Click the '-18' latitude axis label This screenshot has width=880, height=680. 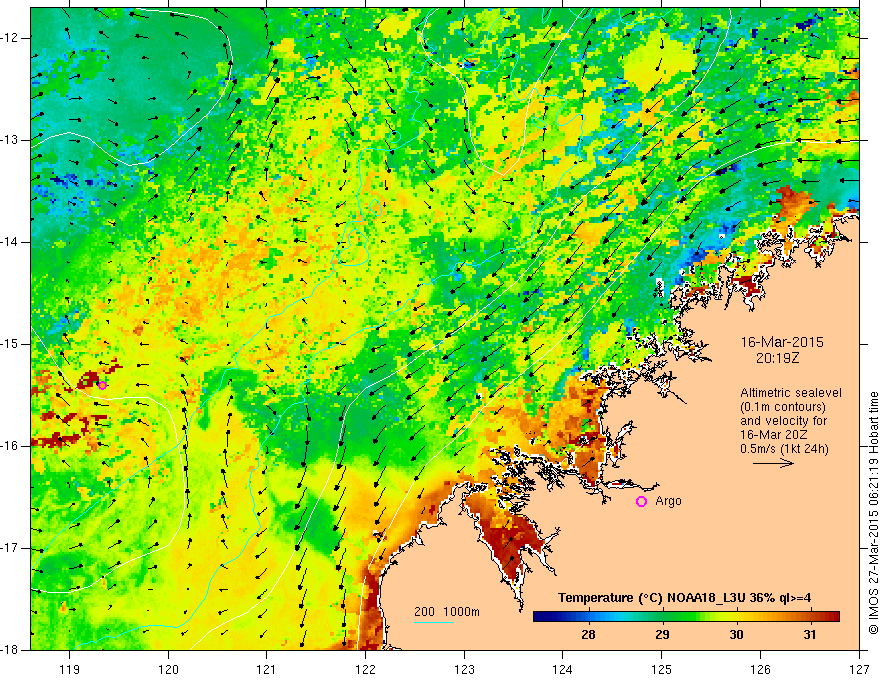pyautogui.click(x=10, y=650)
